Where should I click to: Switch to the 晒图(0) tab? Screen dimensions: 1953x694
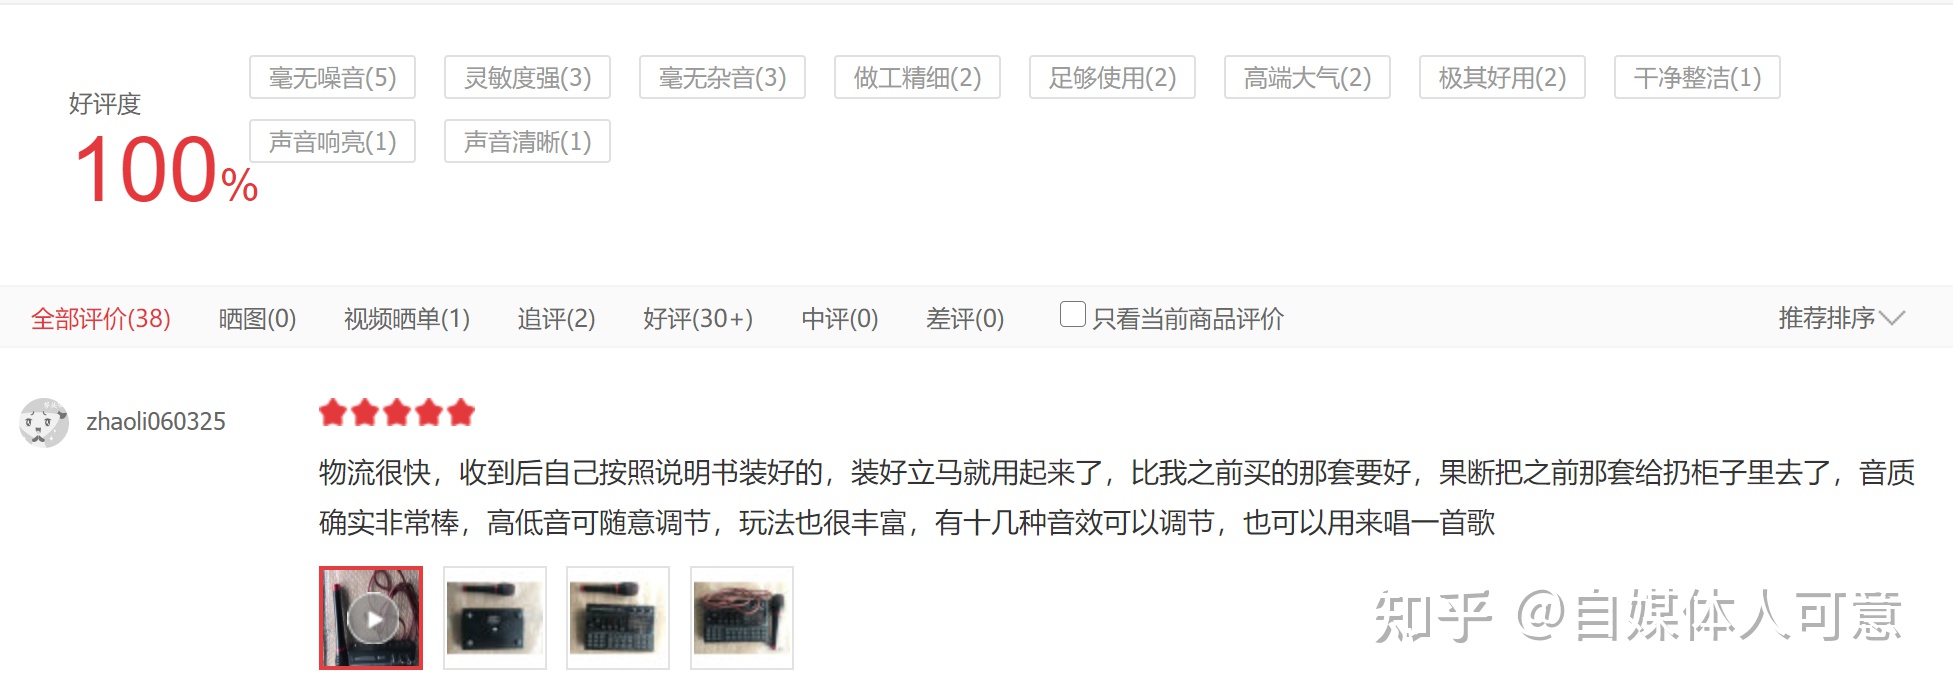257,319
